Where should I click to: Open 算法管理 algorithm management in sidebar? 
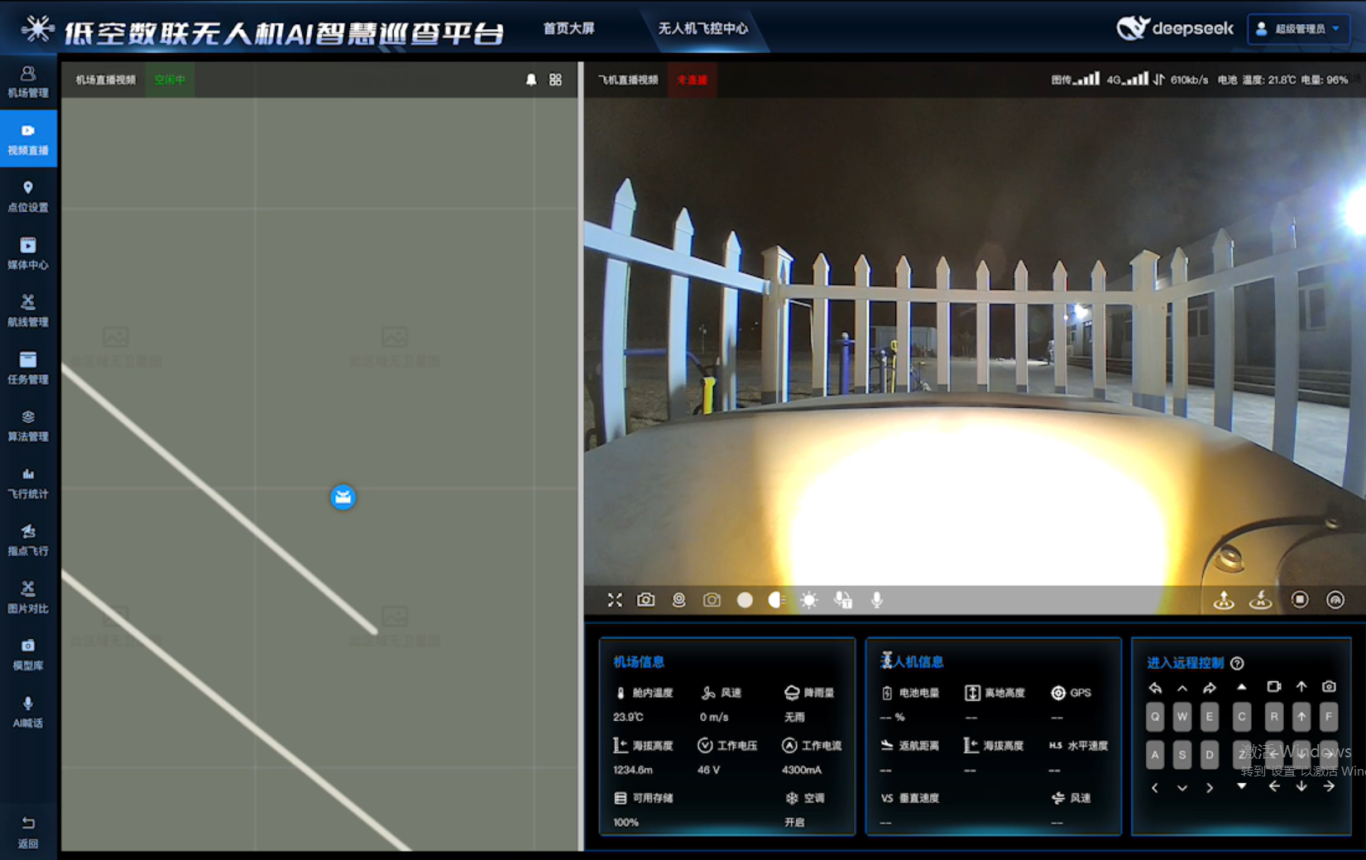pos(28,425)
